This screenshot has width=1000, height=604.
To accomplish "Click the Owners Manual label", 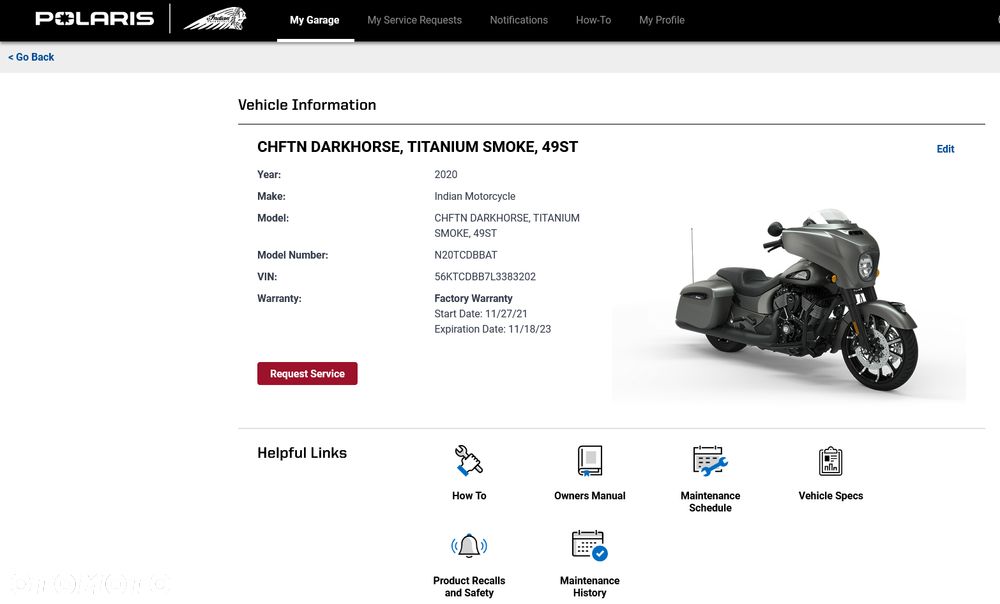I will (x=589, y=496).
